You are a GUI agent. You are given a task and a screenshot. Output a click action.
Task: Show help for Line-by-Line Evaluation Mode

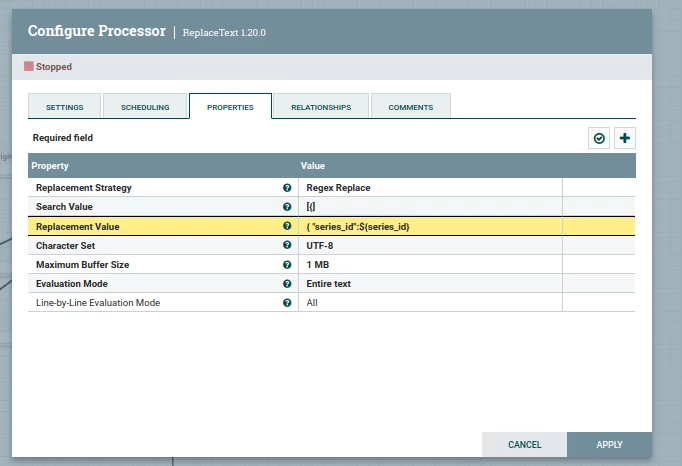point(287,302)
